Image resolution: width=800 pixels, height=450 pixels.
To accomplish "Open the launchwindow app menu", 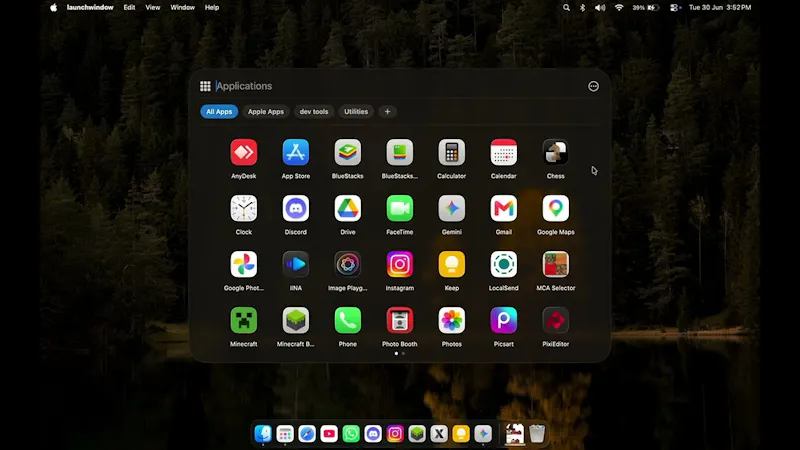I will coord(90,7).
